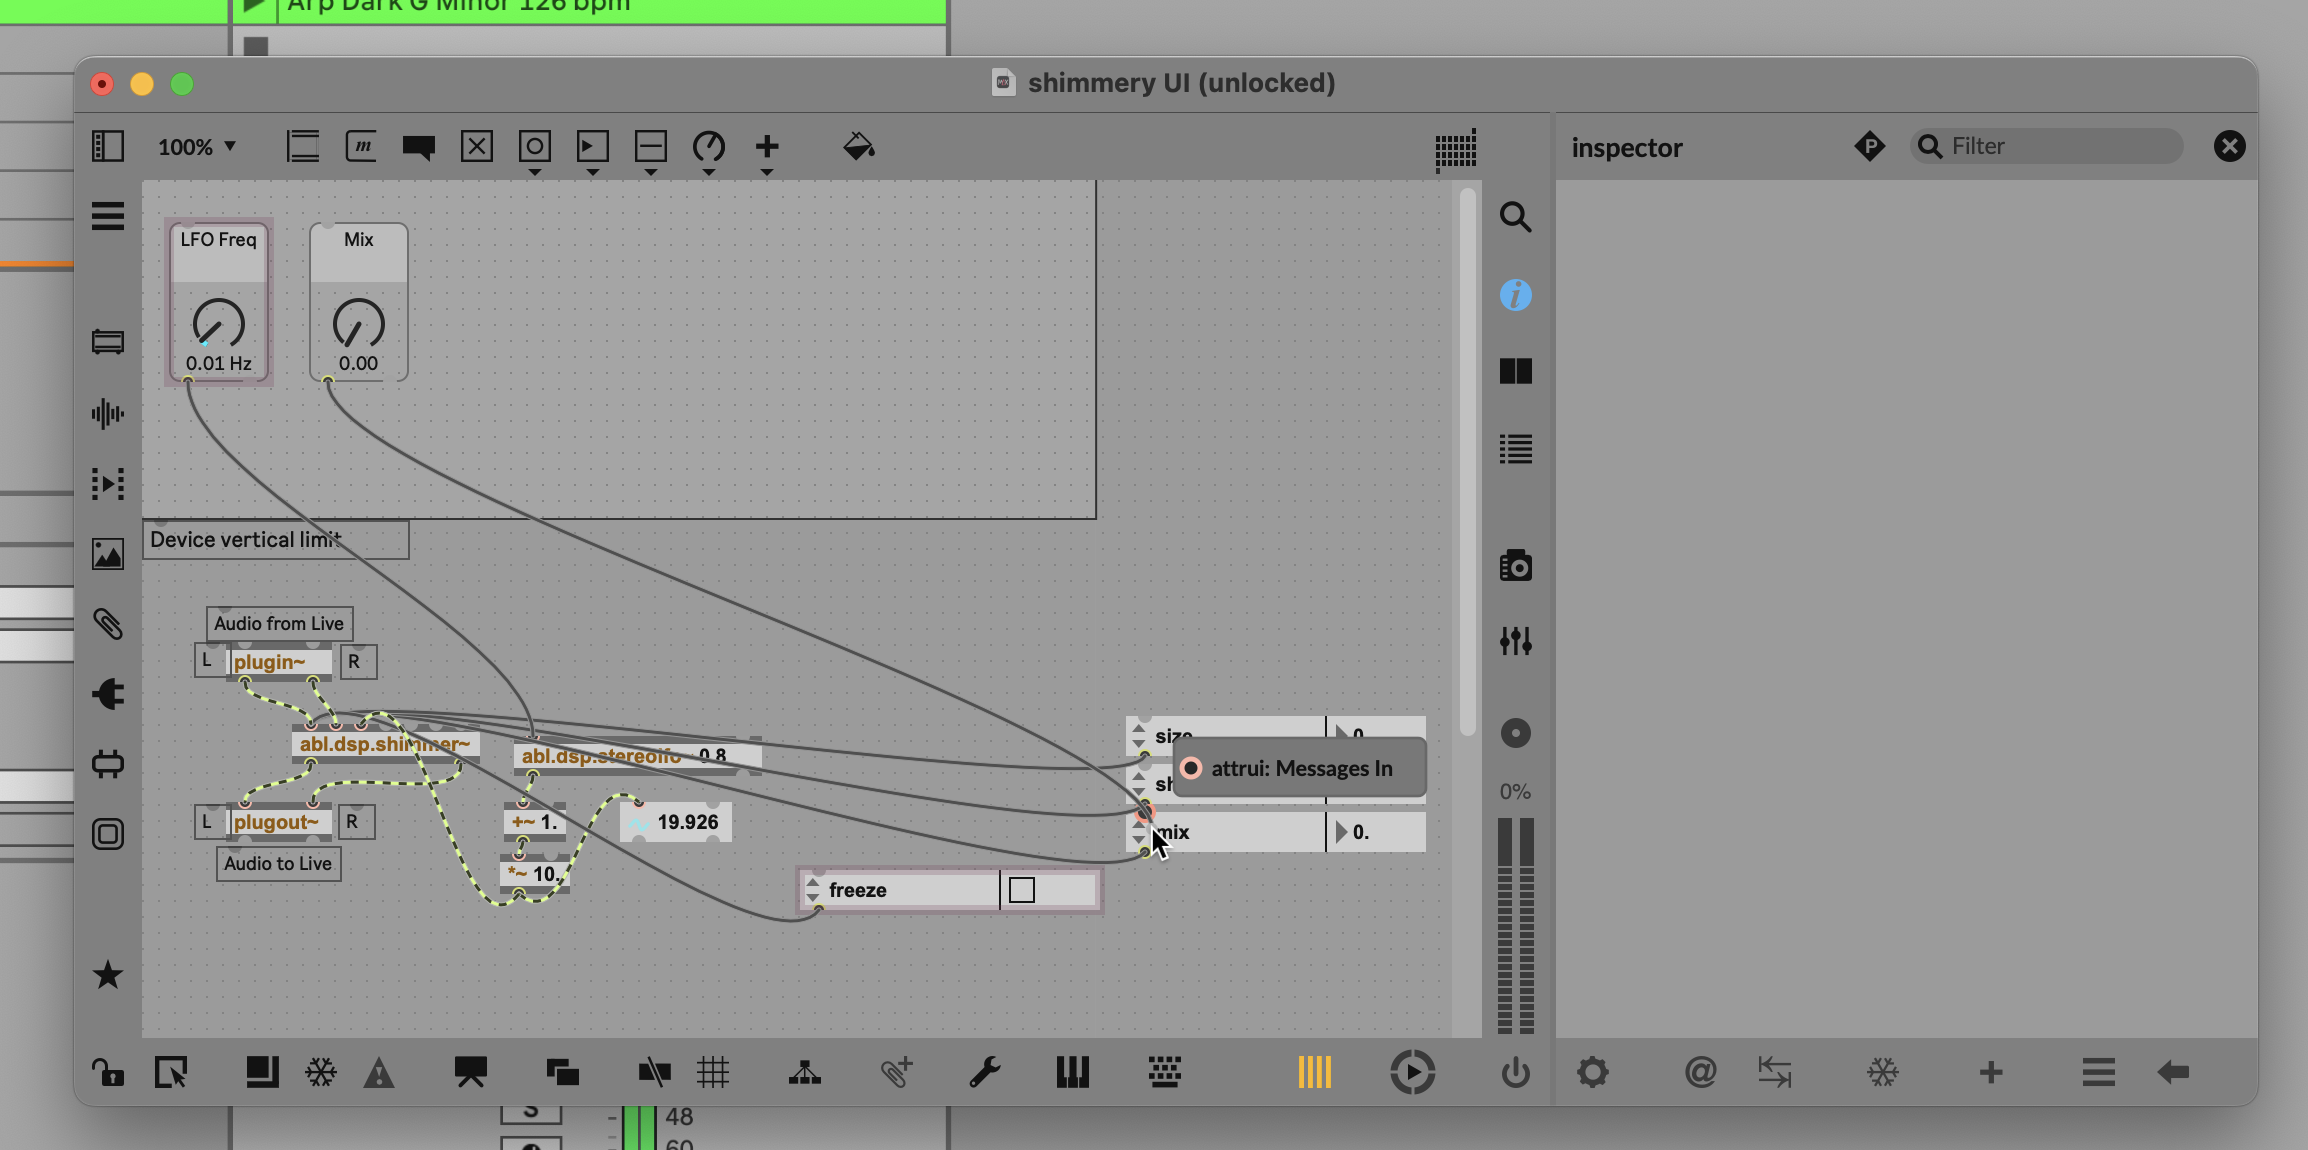This screenshot has width=2308, height=1150.
Task: Toggle patcher lock icon at bottom-left
Action: (108, 1073)
